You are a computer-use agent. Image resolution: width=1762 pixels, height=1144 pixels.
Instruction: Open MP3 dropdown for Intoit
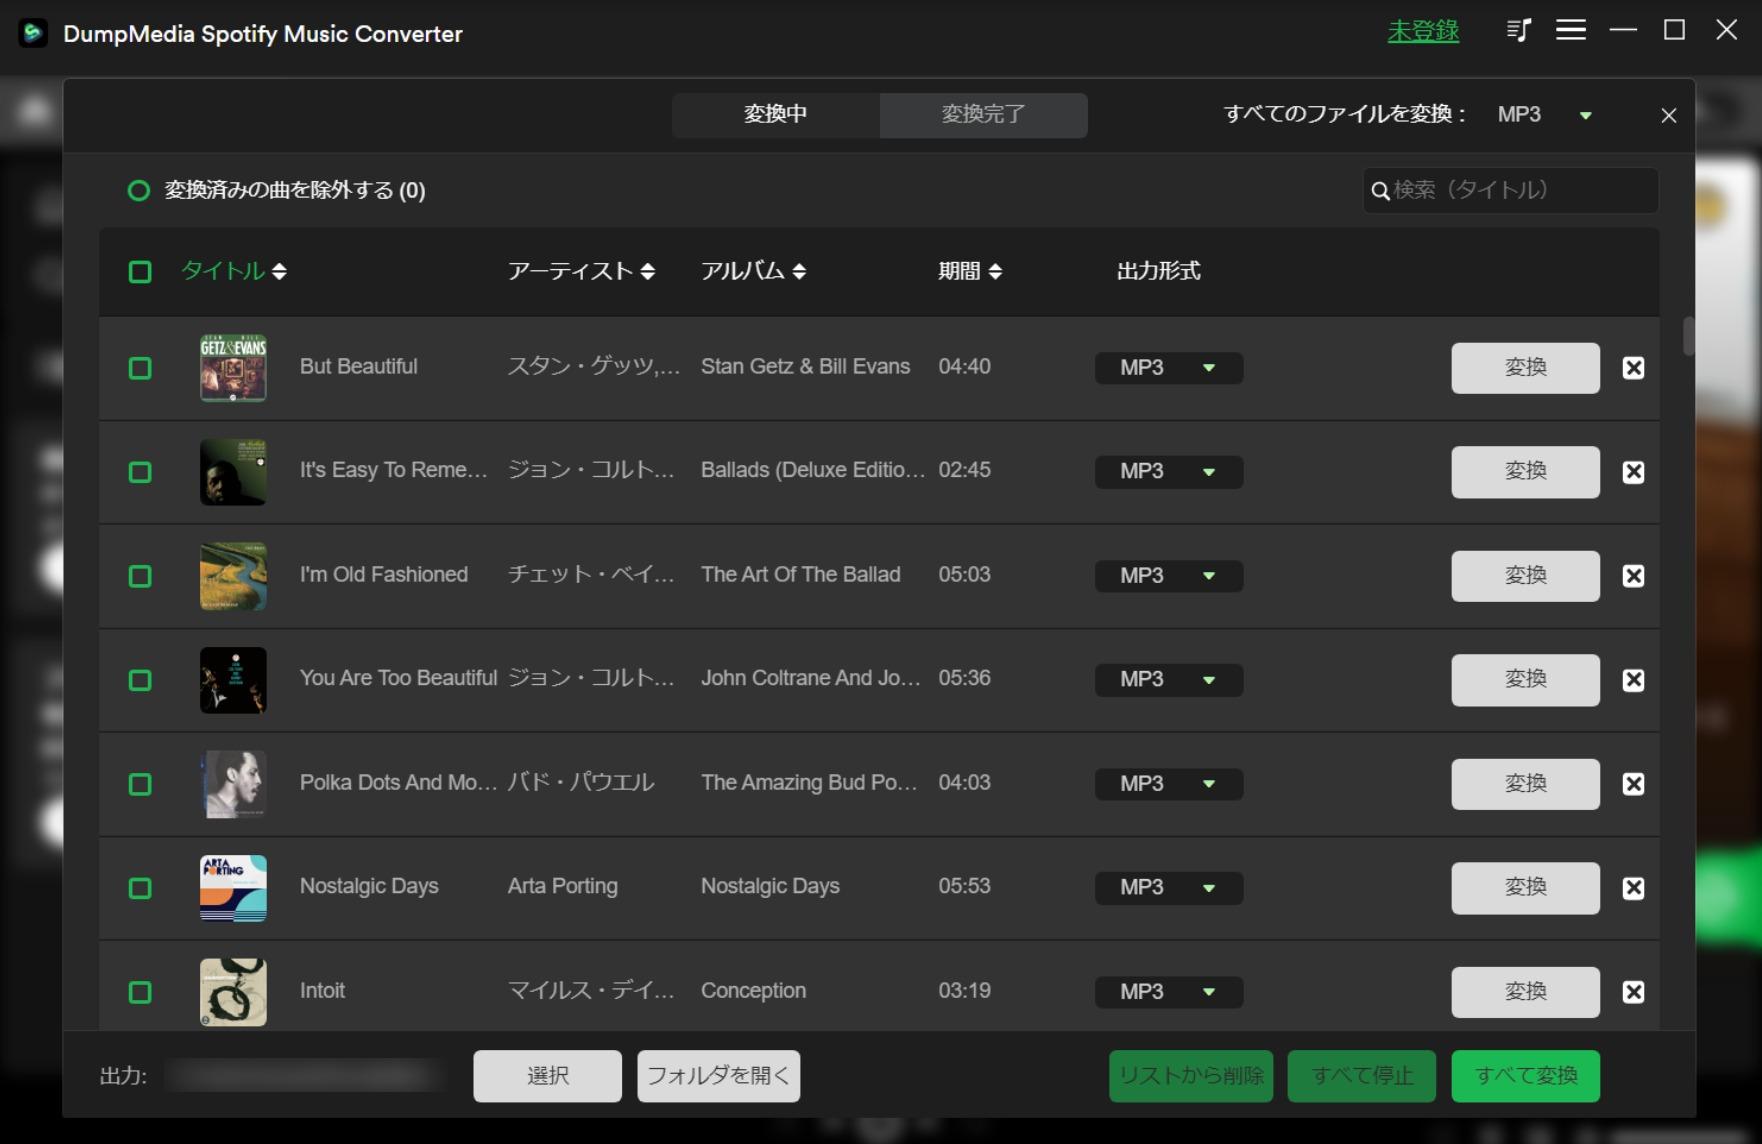1169,992
